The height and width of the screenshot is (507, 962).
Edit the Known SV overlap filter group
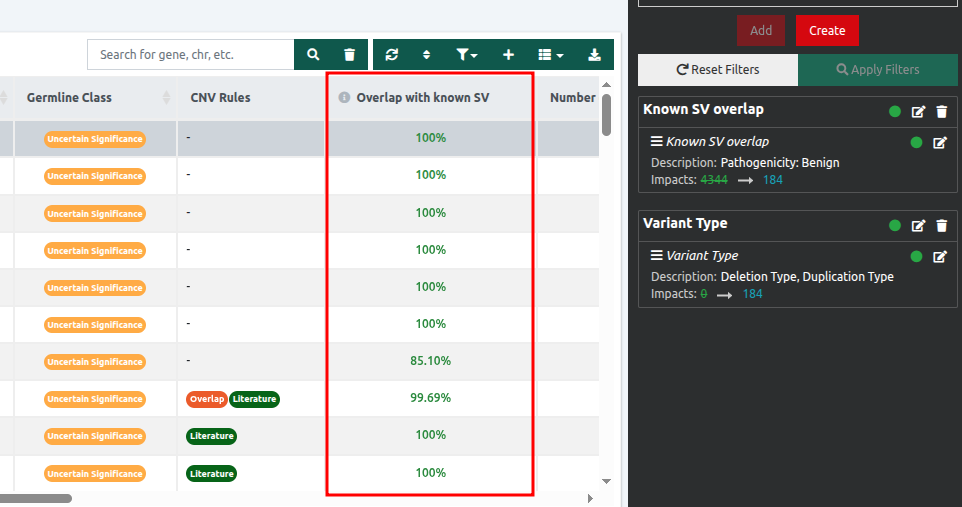click(919, 112)
